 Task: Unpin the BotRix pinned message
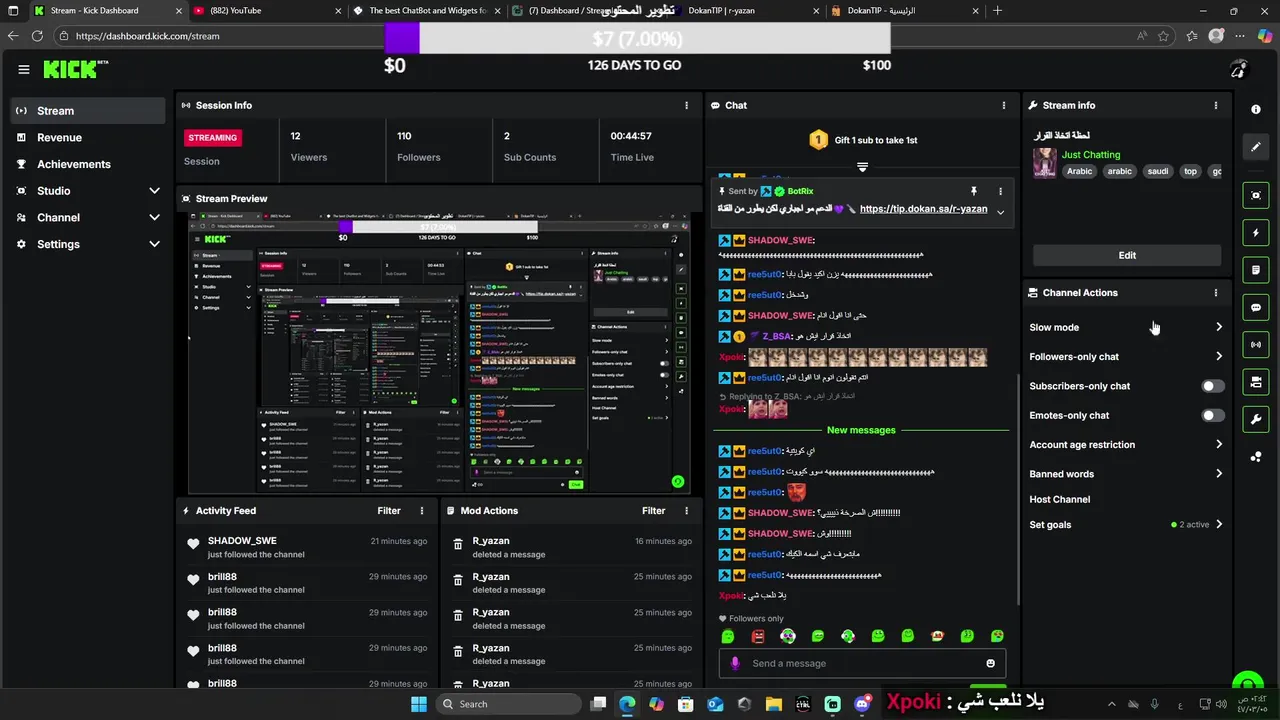coord(973,191)
